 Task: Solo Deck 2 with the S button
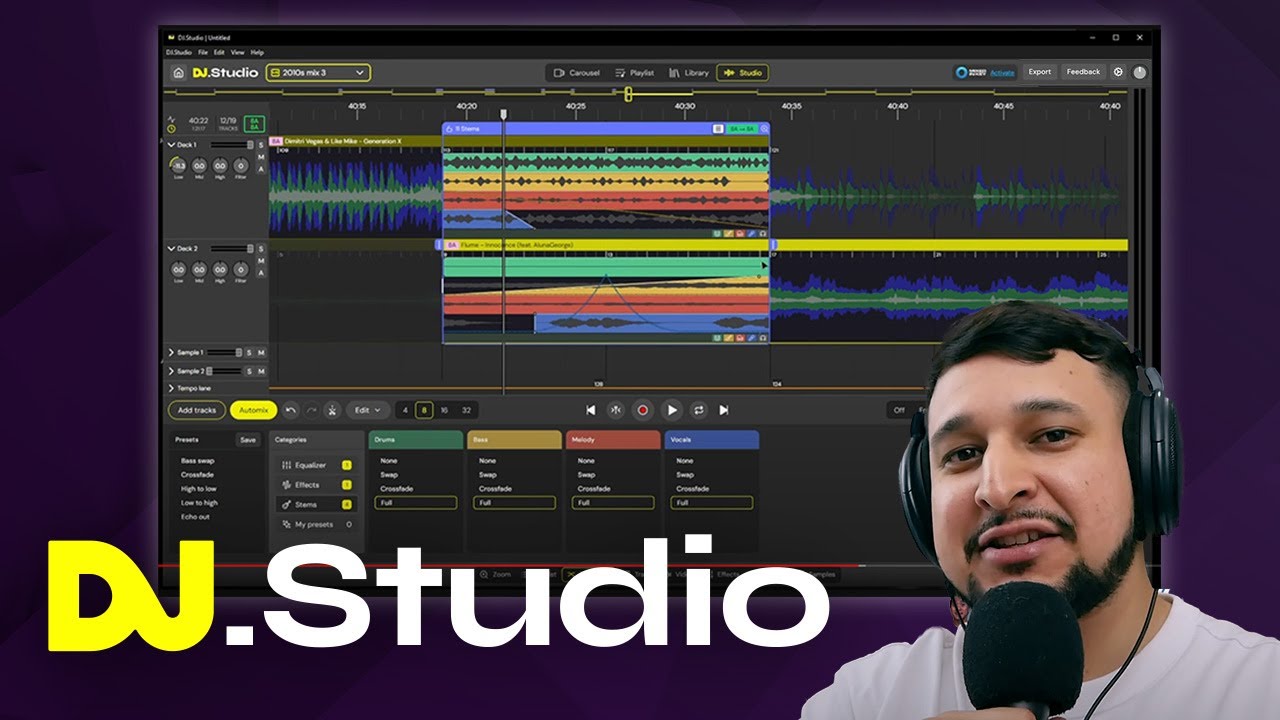pyautogui.click(x=261, y=249)
